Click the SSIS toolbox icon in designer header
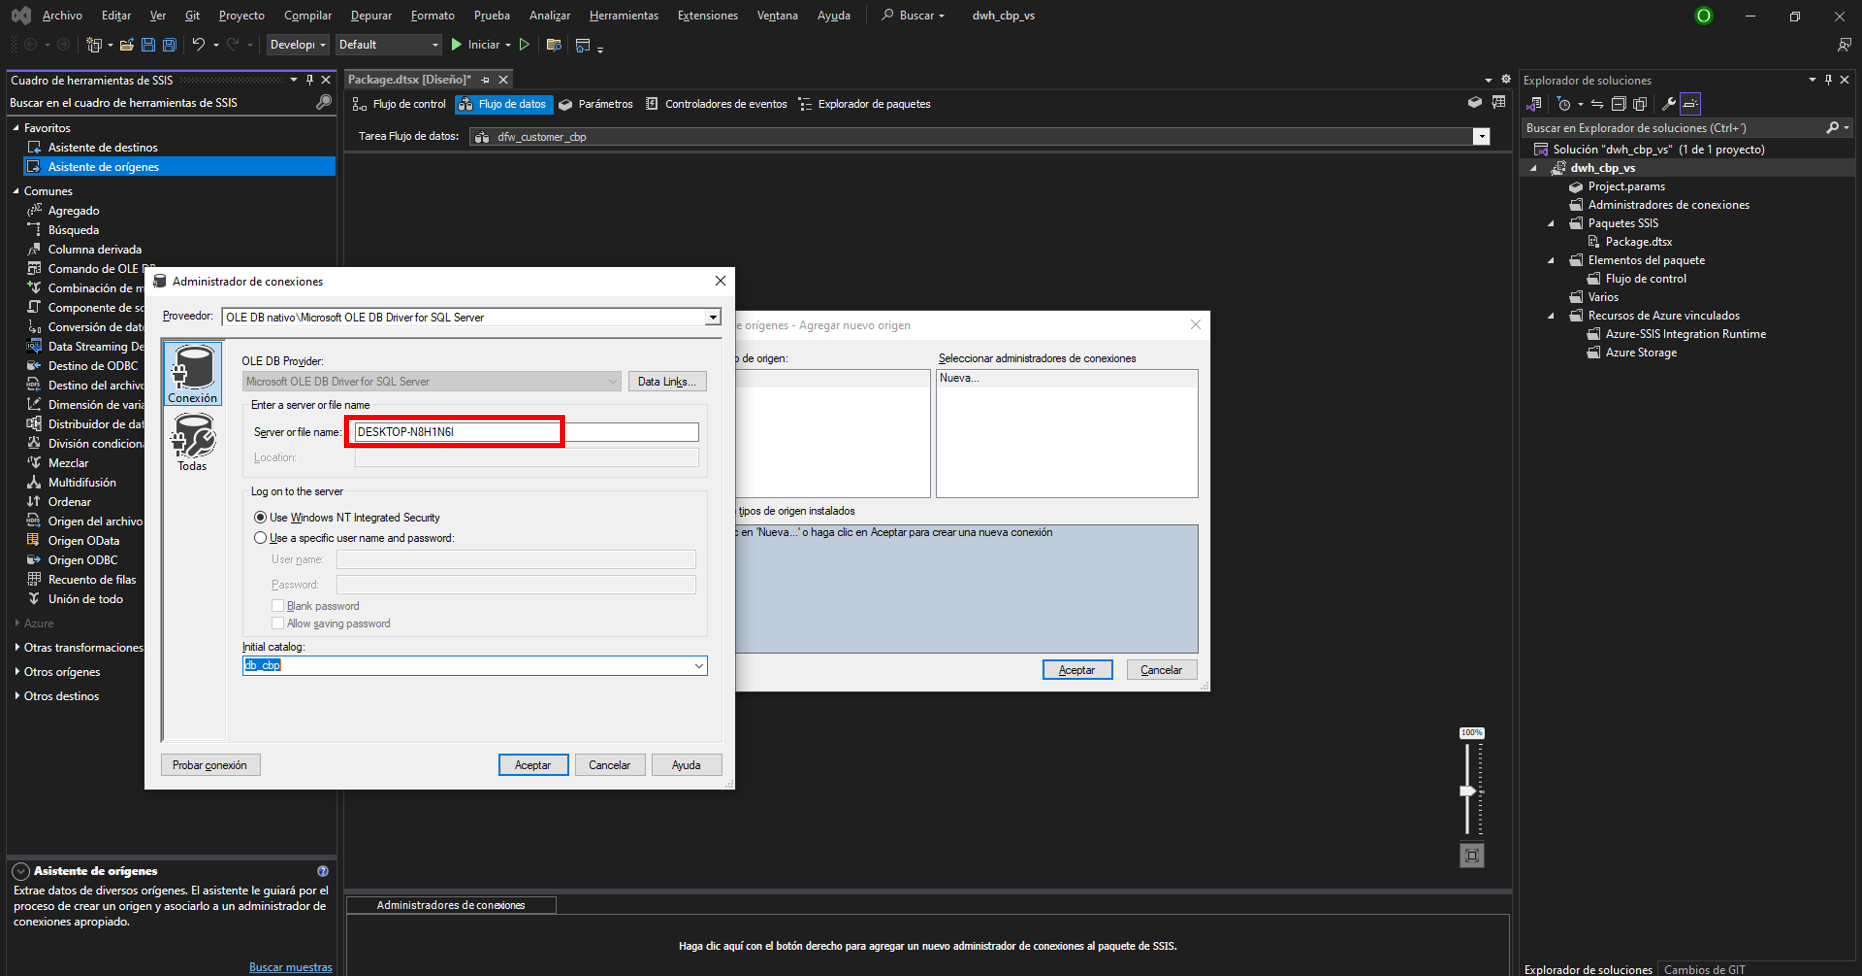The height and width of the screenshot is (976, 1862). tap(1474, 102)
